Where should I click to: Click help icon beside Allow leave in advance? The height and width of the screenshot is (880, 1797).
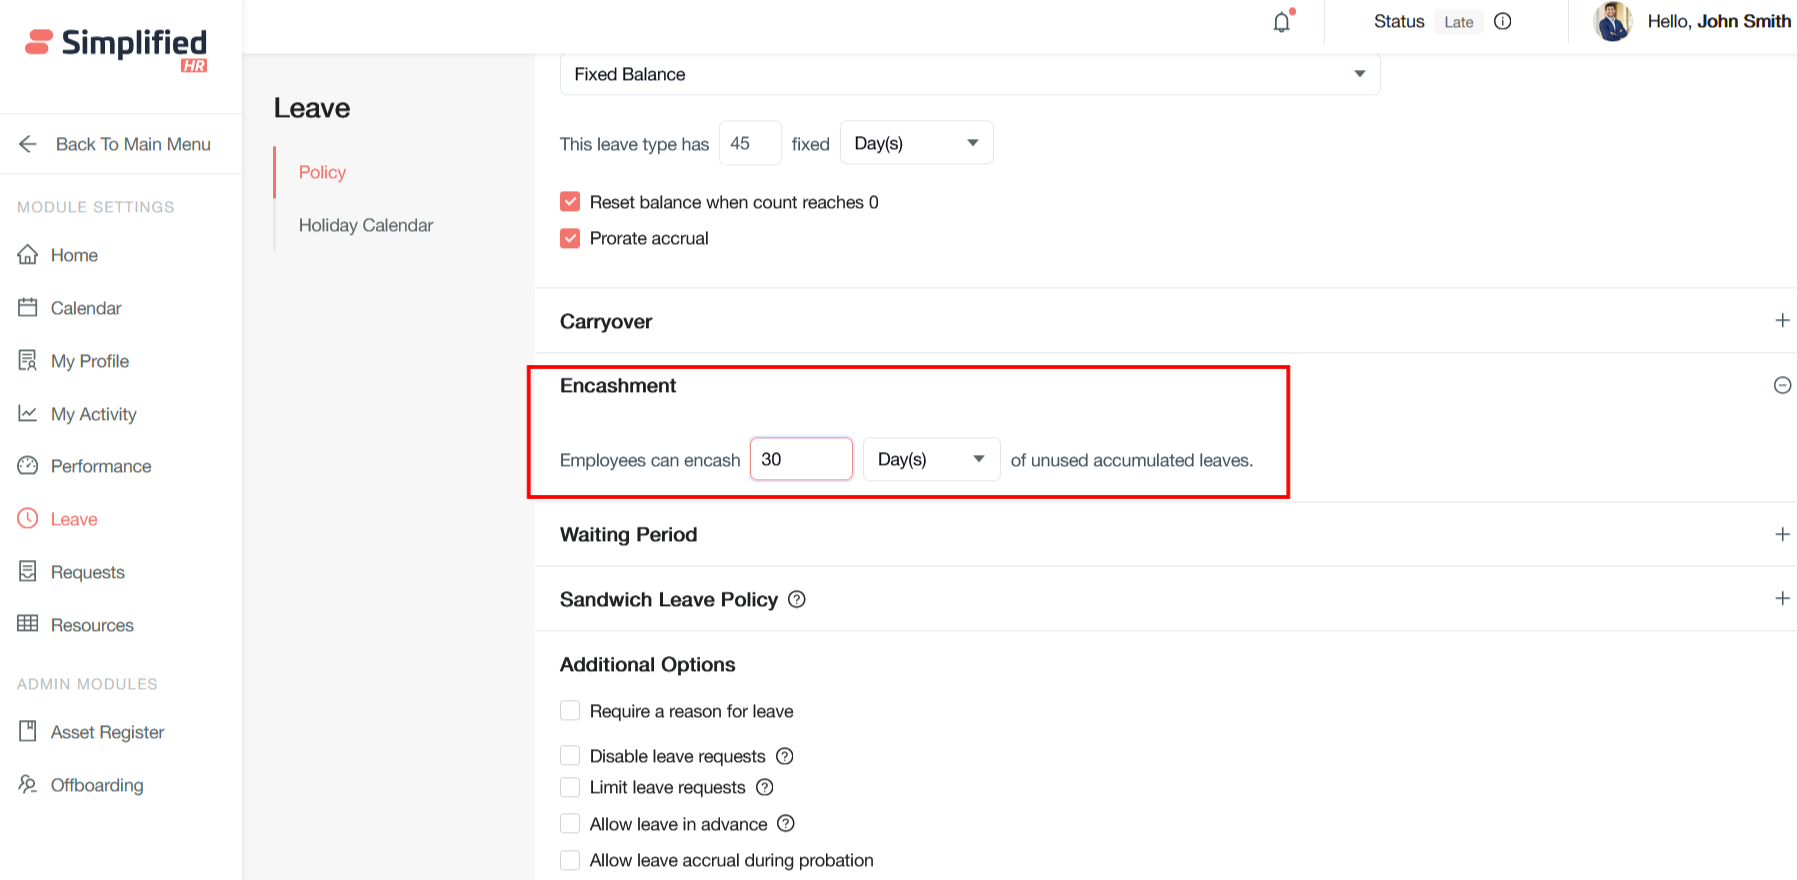click(x=786, y=824)
